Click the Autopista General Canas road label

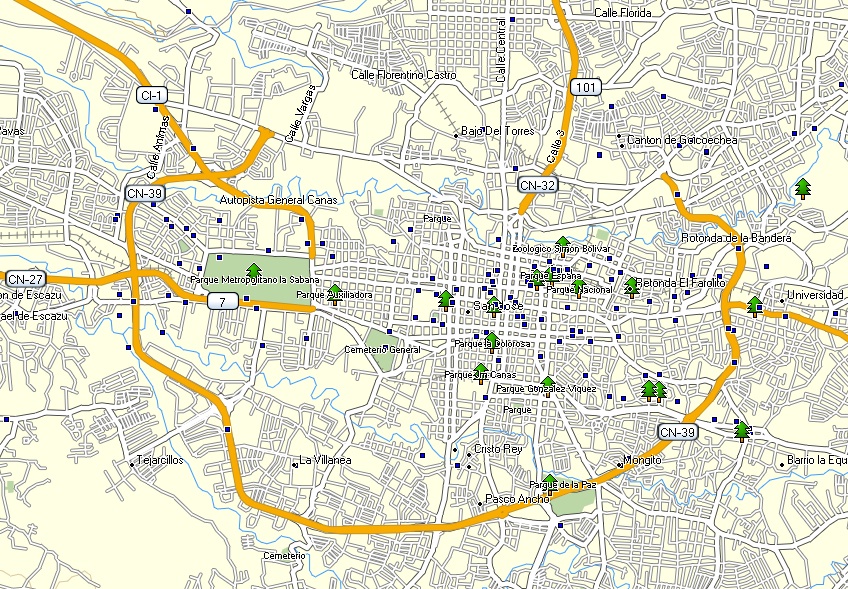[x=278, y=198]
